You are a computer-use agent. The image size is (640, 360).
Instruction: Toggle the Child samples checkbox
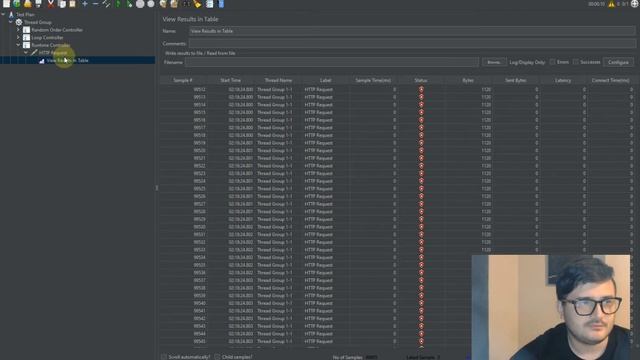click(x=217, y=357)
